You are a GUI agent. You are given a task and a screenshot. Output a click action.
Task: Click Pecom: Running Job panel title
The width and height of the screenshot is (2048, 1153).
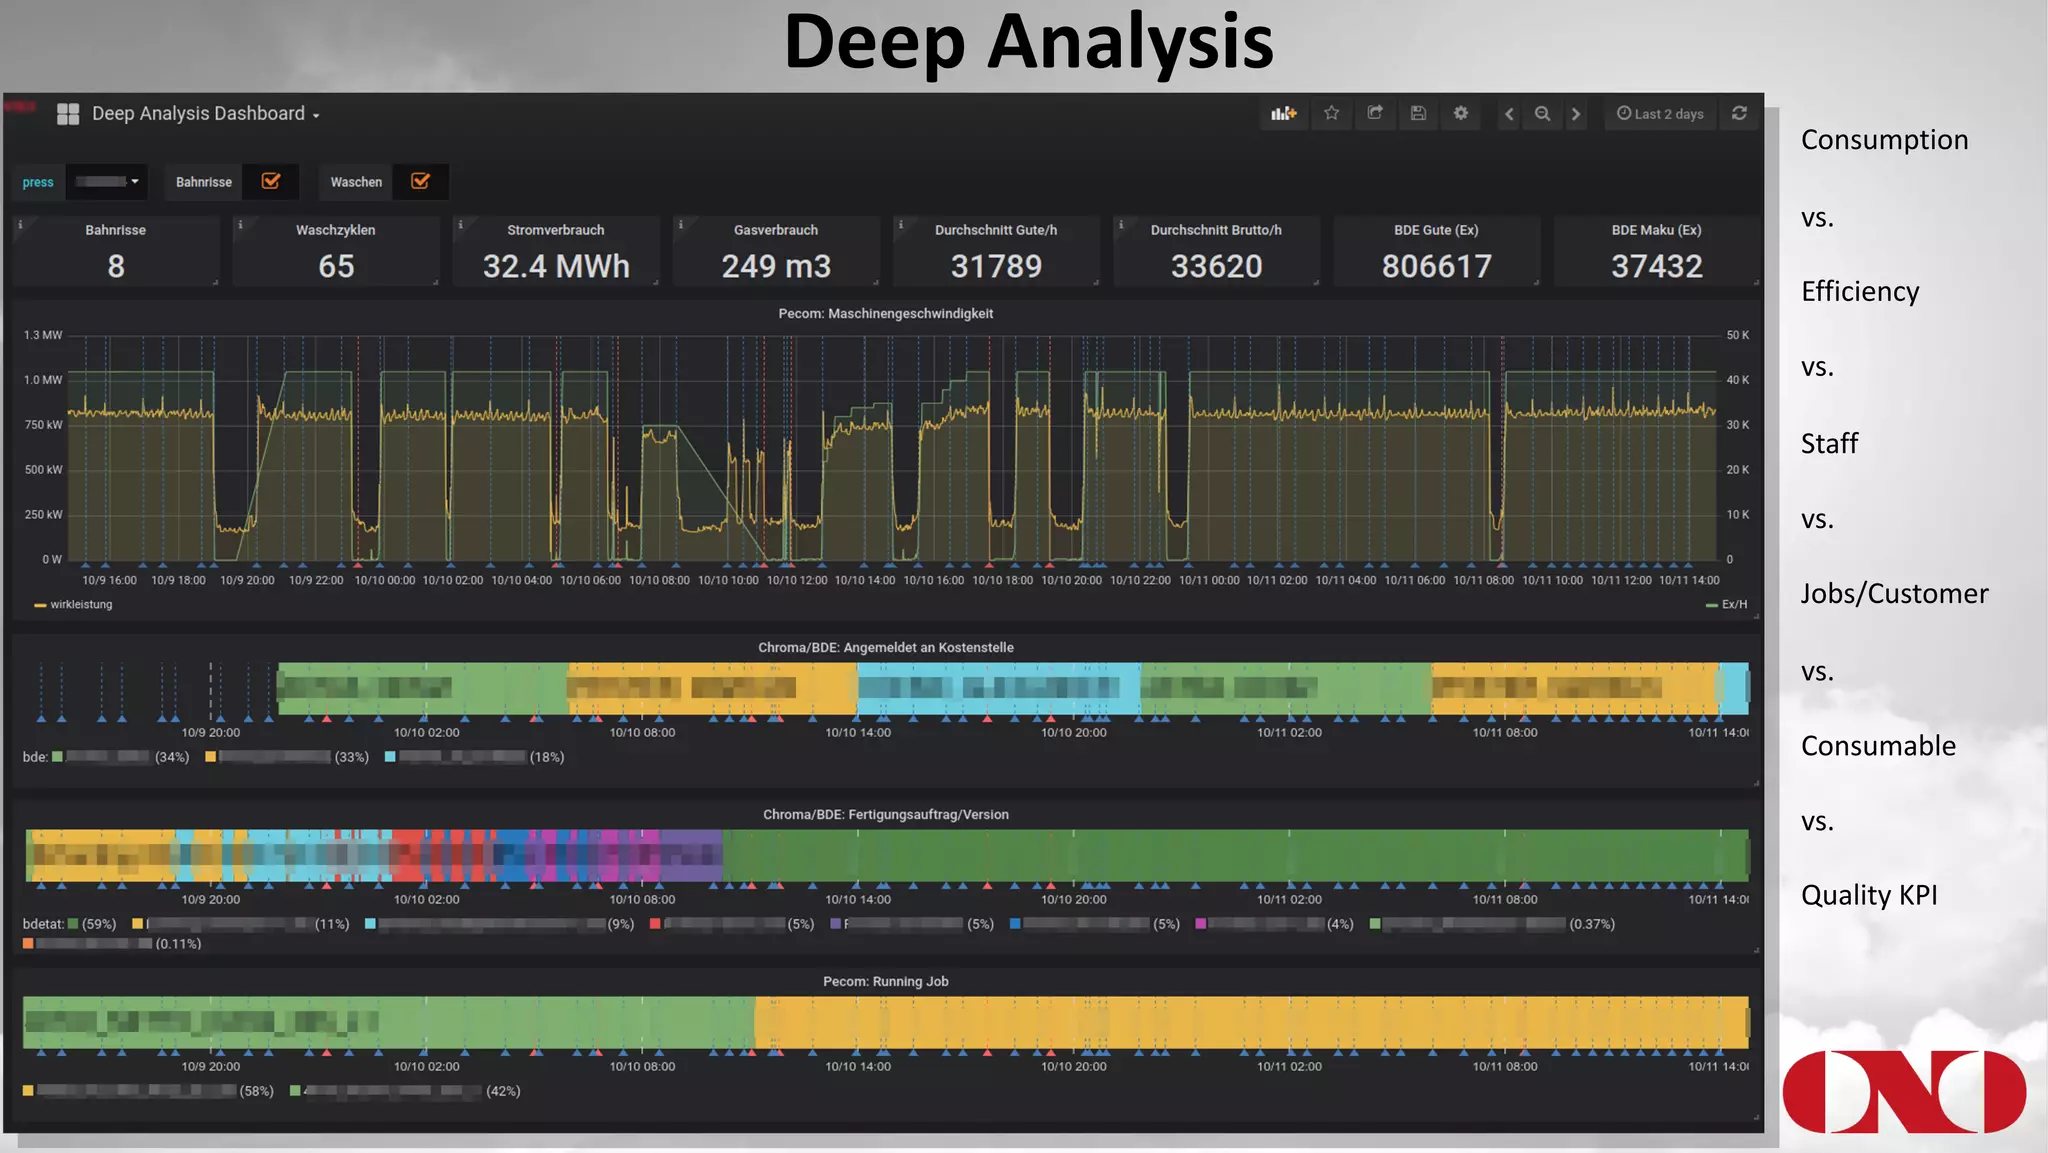pos(885,982)
